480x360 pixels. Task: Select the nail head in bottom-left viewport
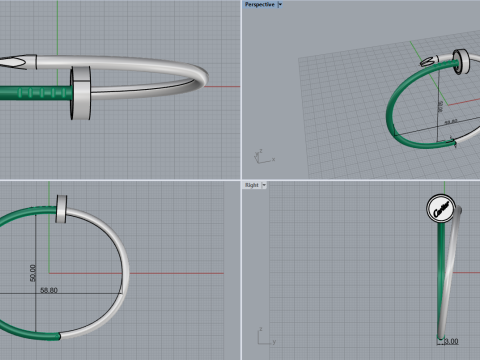[x=61, y=209]
